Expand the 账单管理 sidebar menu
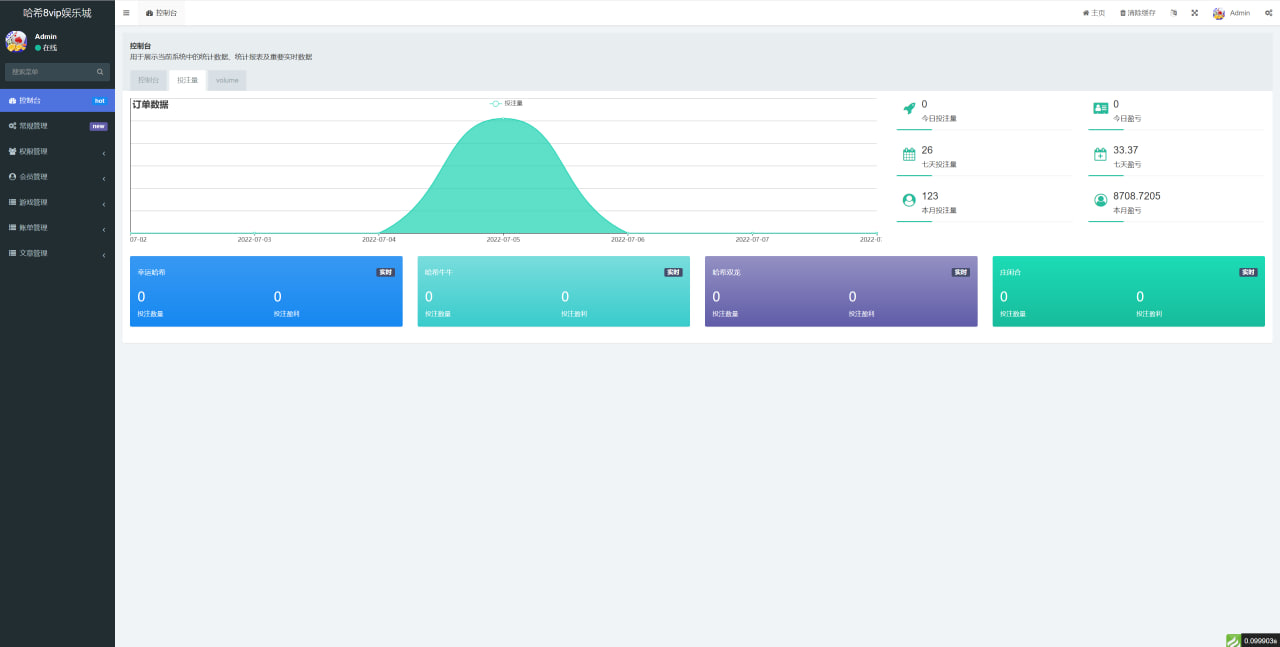1280x647 pixels. tap(57, 228)
